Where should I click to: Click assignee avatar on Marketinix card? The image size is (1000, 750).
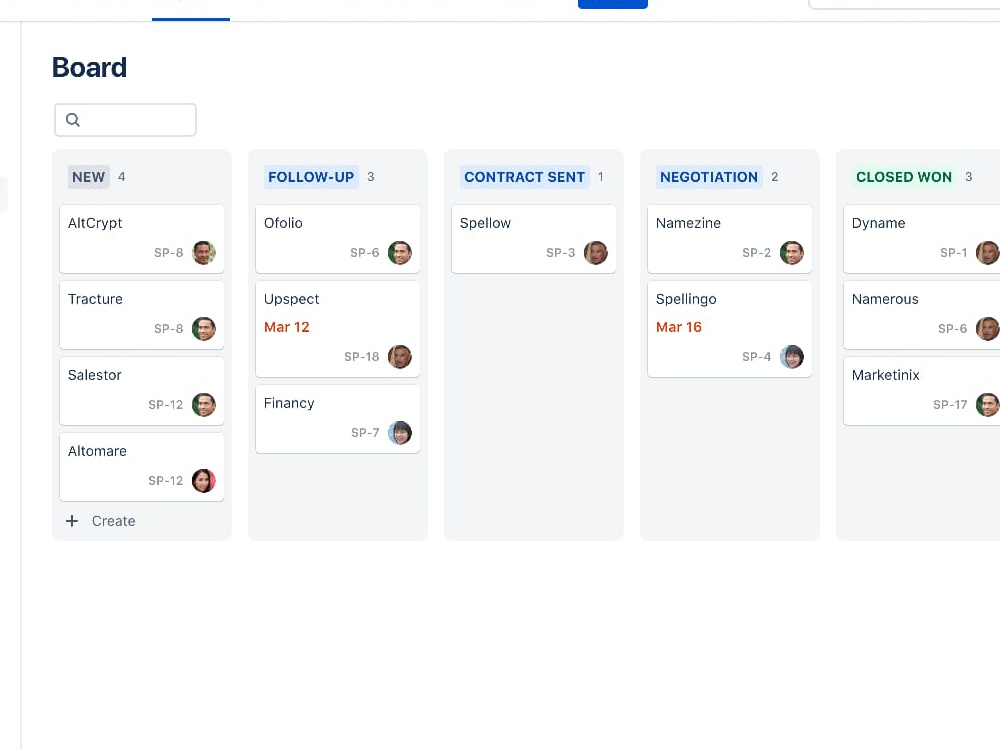tap(988, 404)
